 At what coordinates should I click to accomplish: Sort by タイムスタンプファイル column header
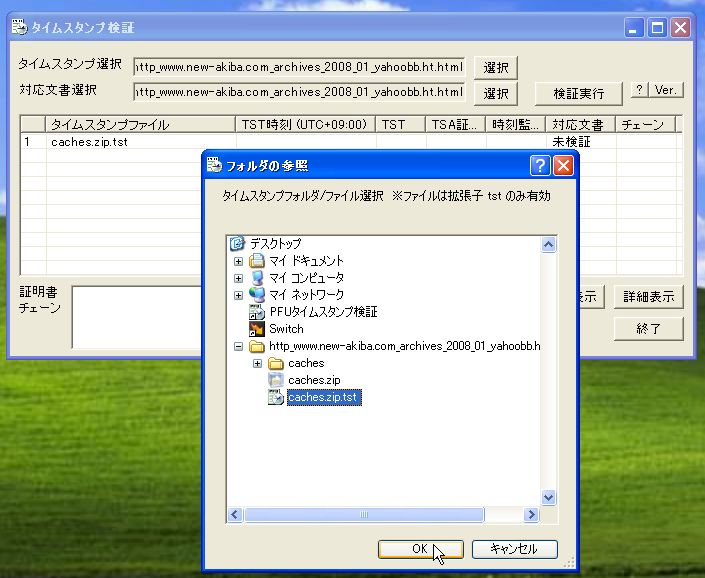tap(140, 124)
